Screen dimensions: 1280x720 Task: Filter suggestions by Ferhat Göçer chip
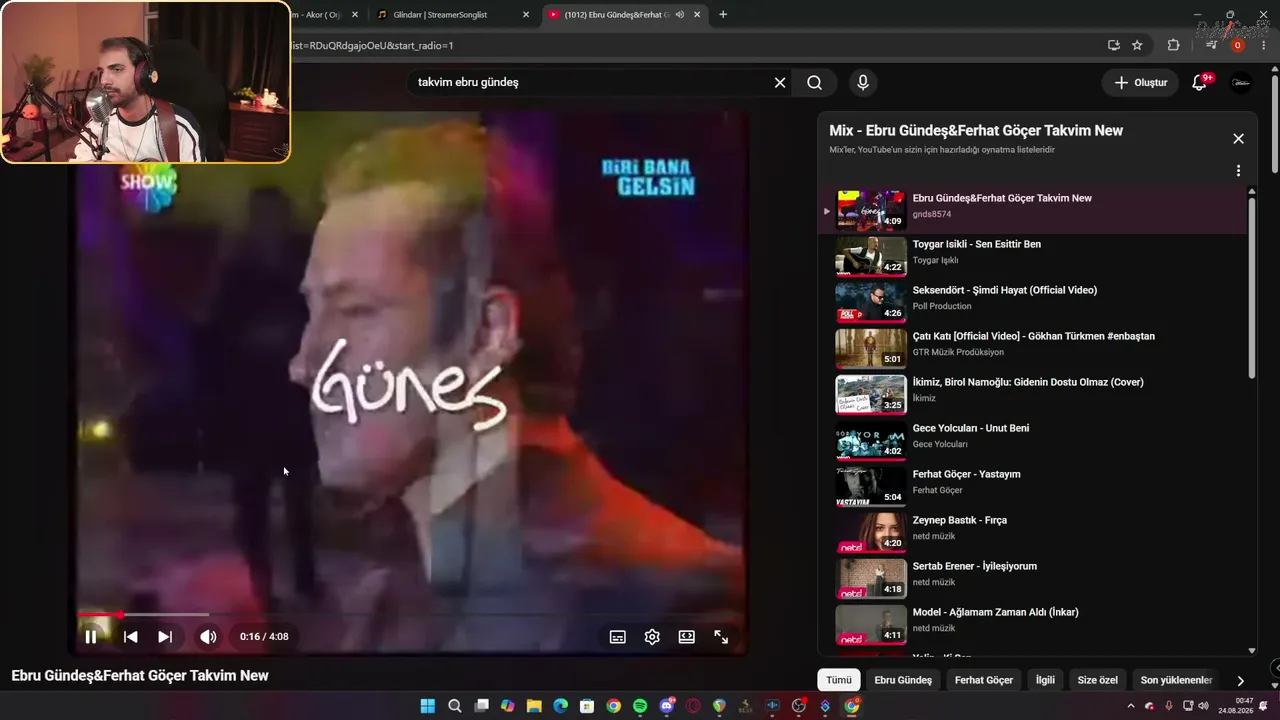[984, 680]
